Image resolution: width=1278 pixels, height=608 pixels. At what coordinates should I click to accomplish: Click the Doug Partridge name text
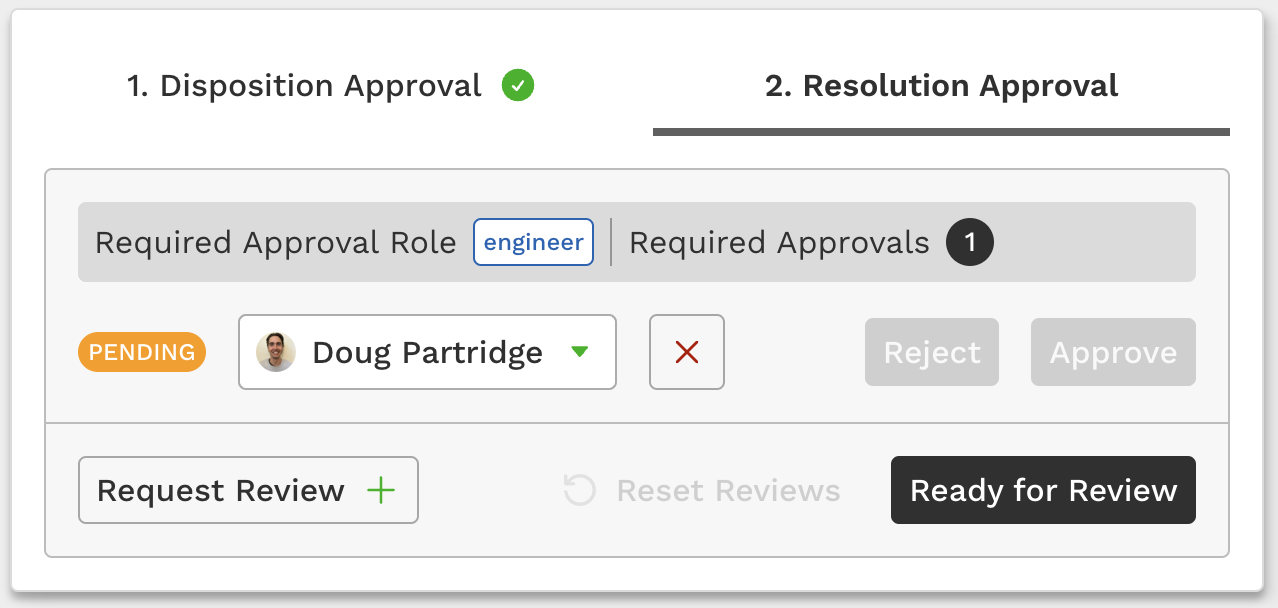tap(427, 353)
